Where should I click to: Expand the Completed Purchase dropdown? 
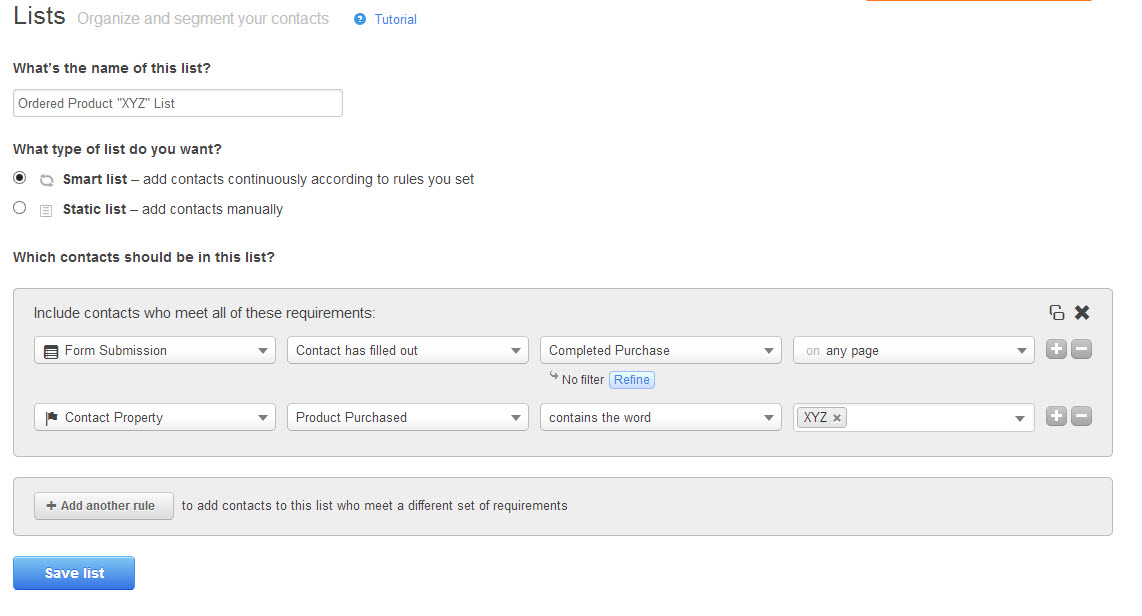(660, 351)
